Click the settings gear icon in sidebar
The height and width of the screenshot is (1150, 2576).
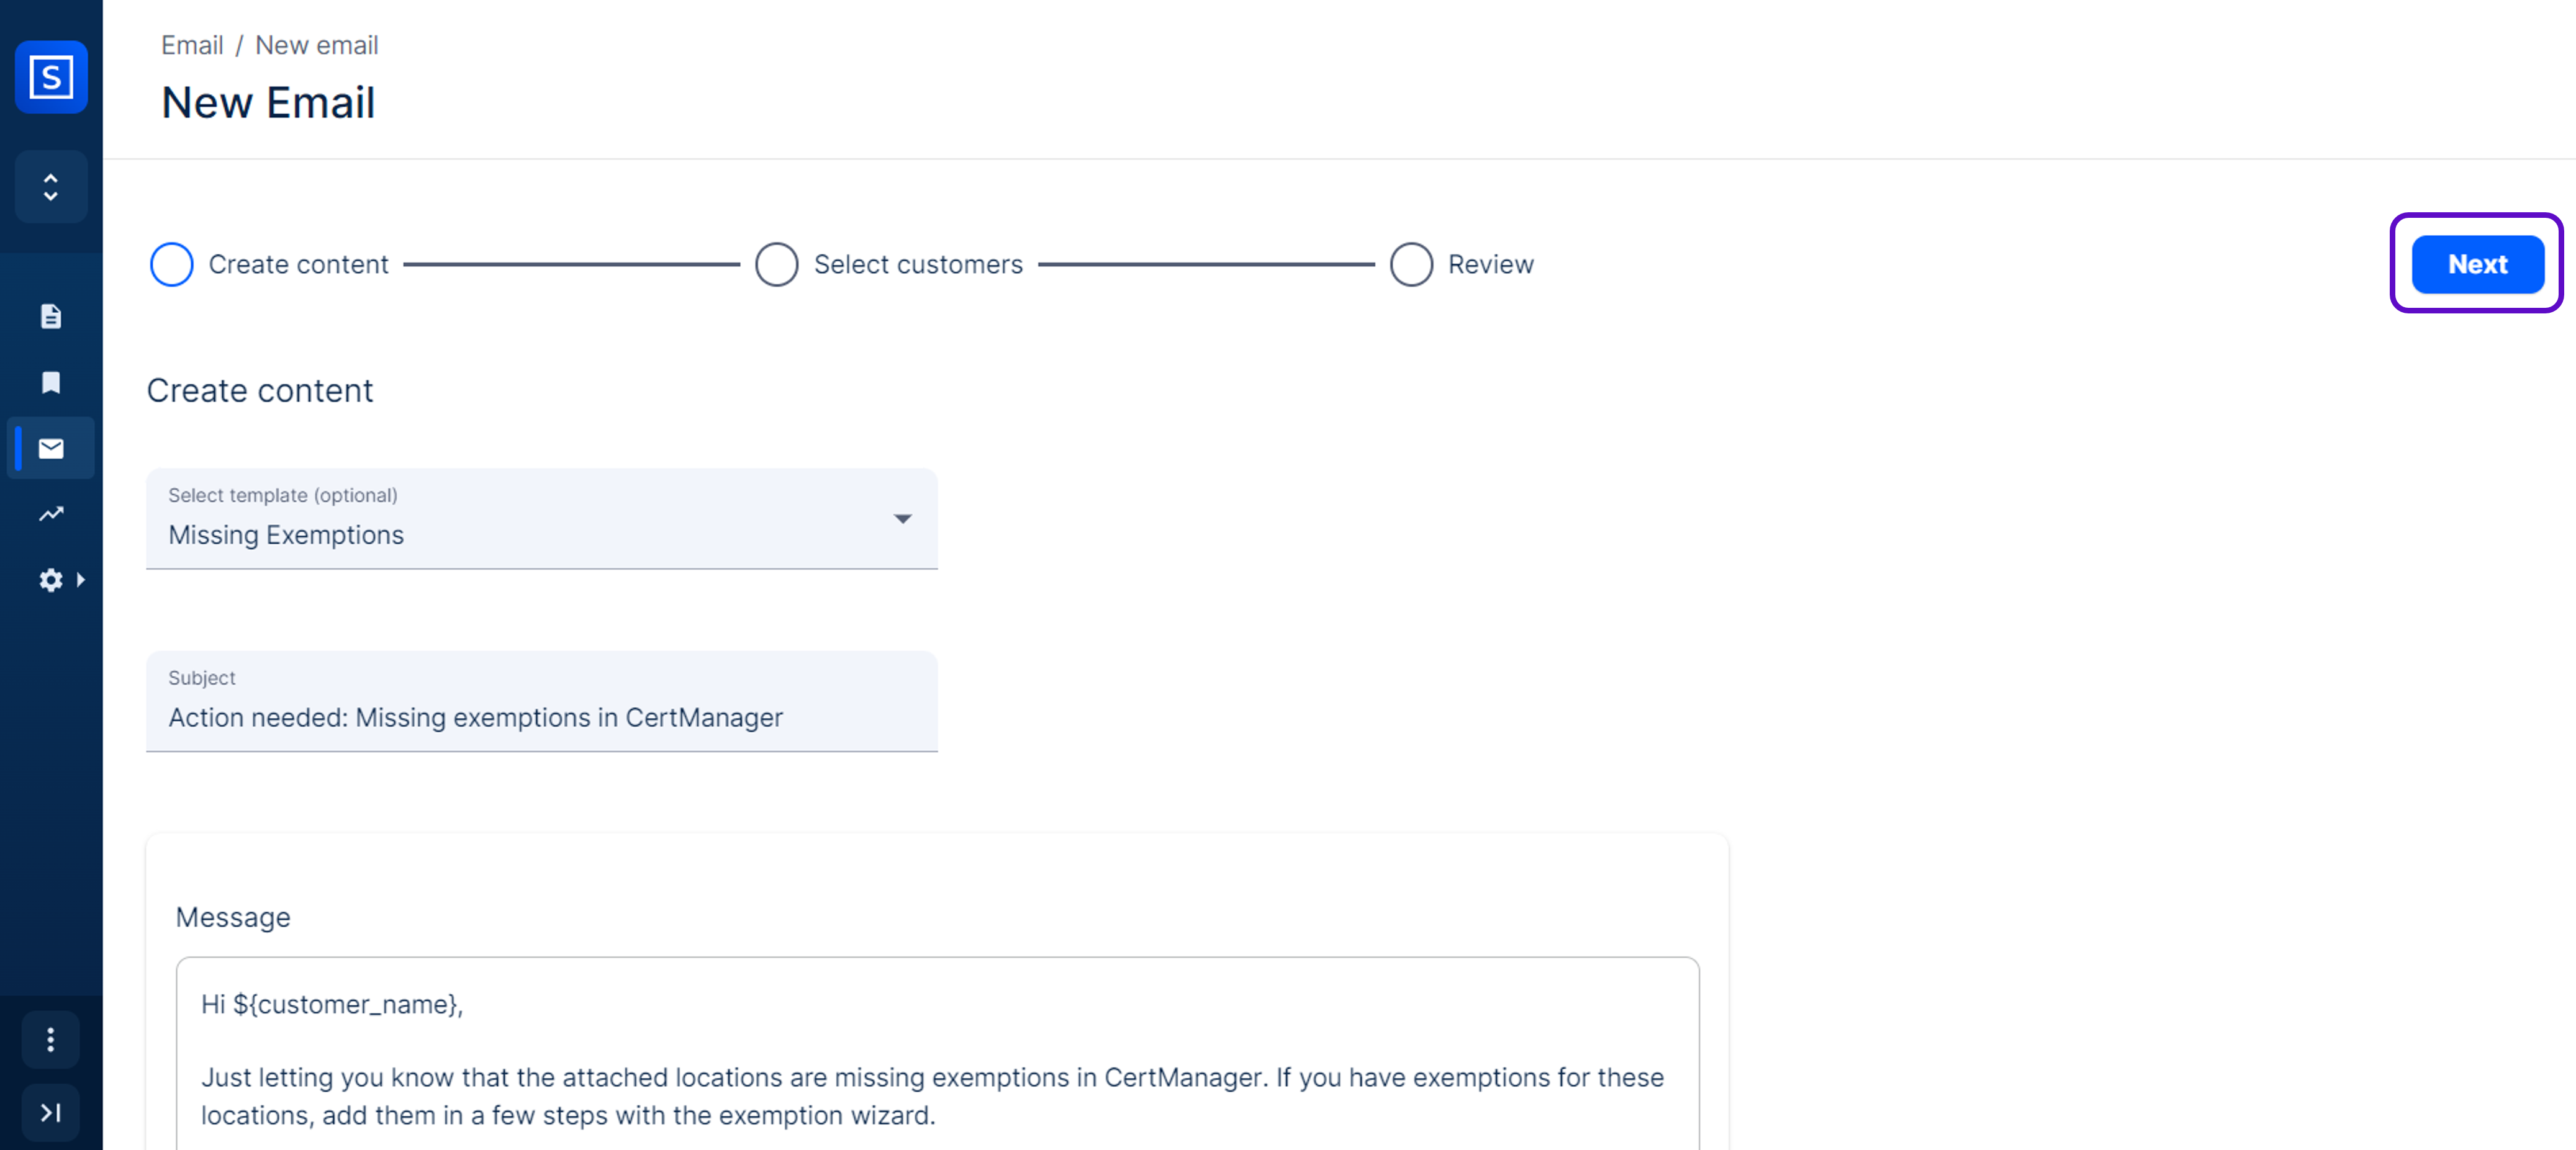(x=50, y=580)
